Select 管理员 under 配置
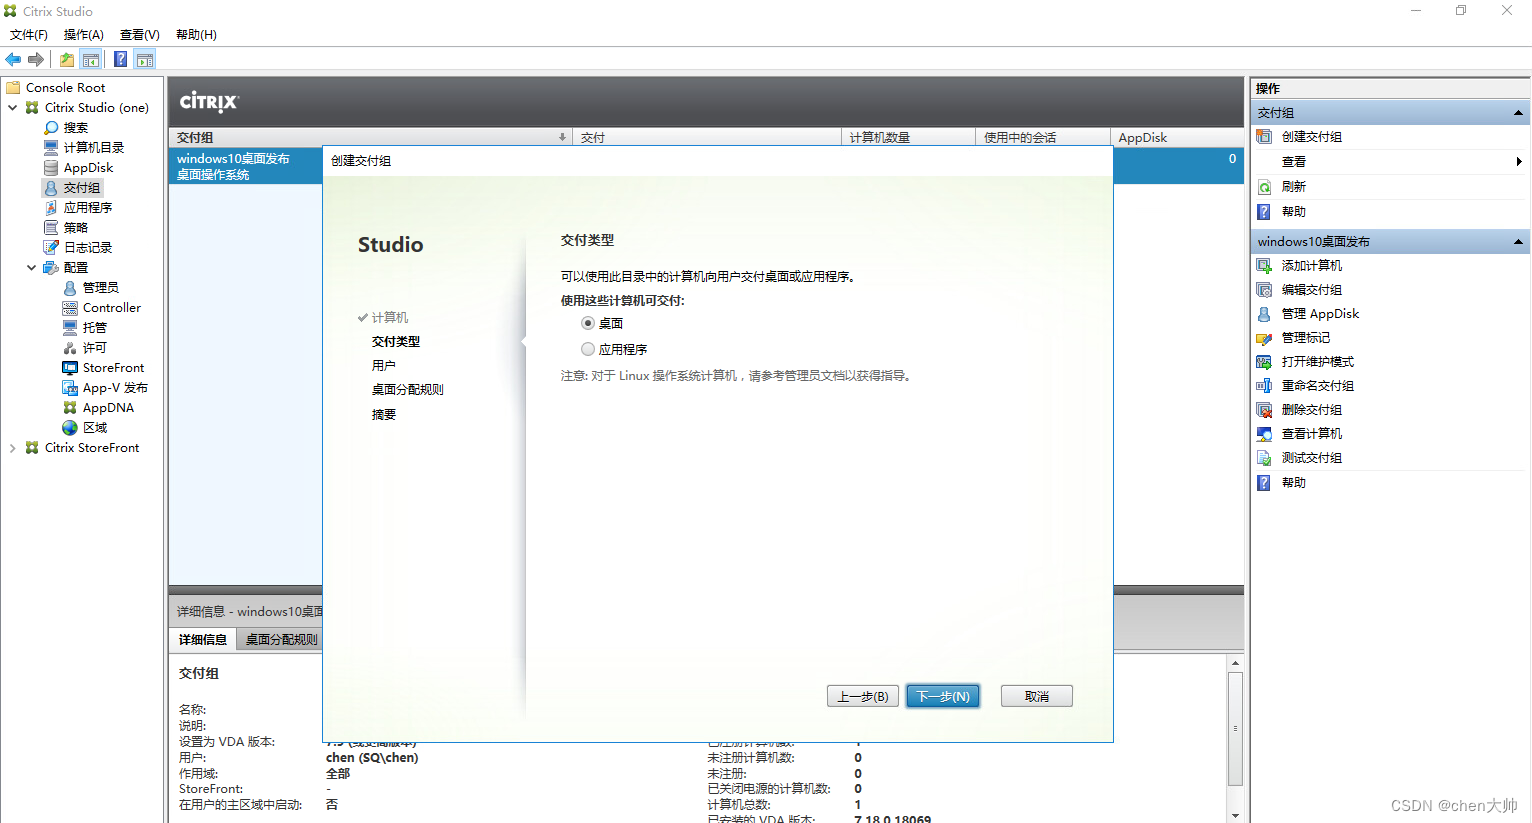 coord(101,288)
